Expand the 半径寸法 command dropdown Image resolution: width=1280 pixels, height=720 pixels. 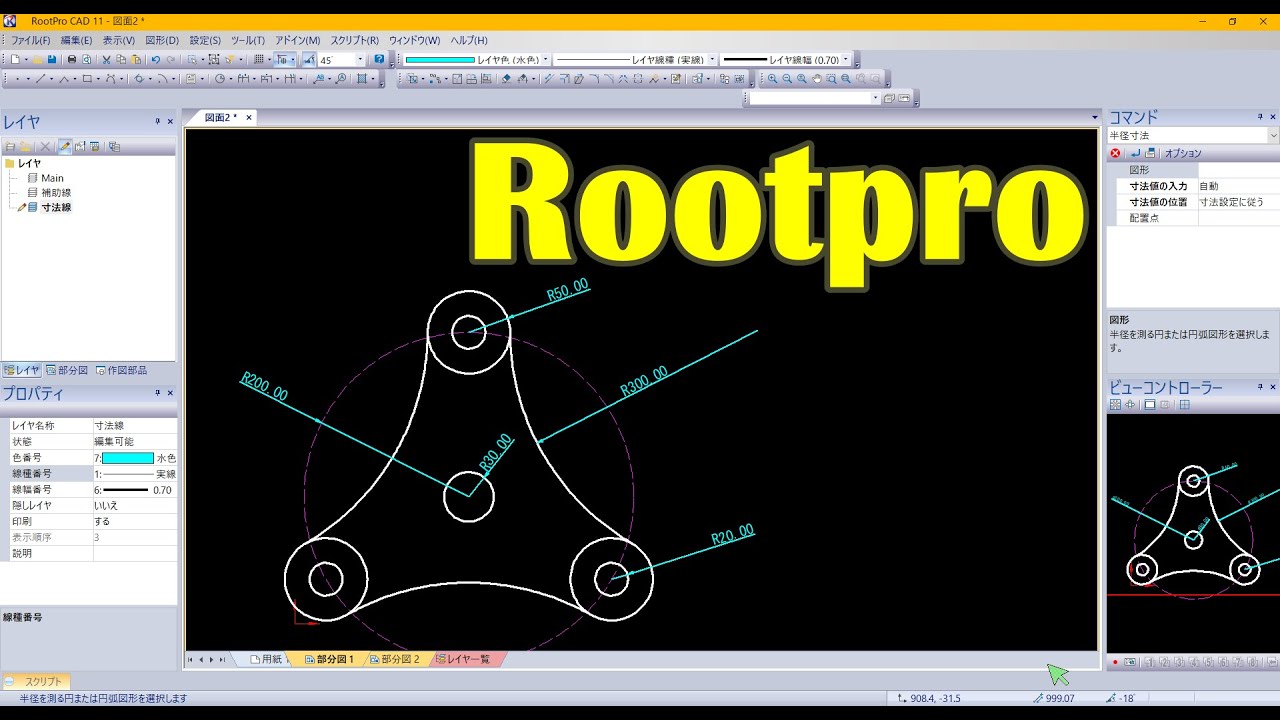[1273, 135]
